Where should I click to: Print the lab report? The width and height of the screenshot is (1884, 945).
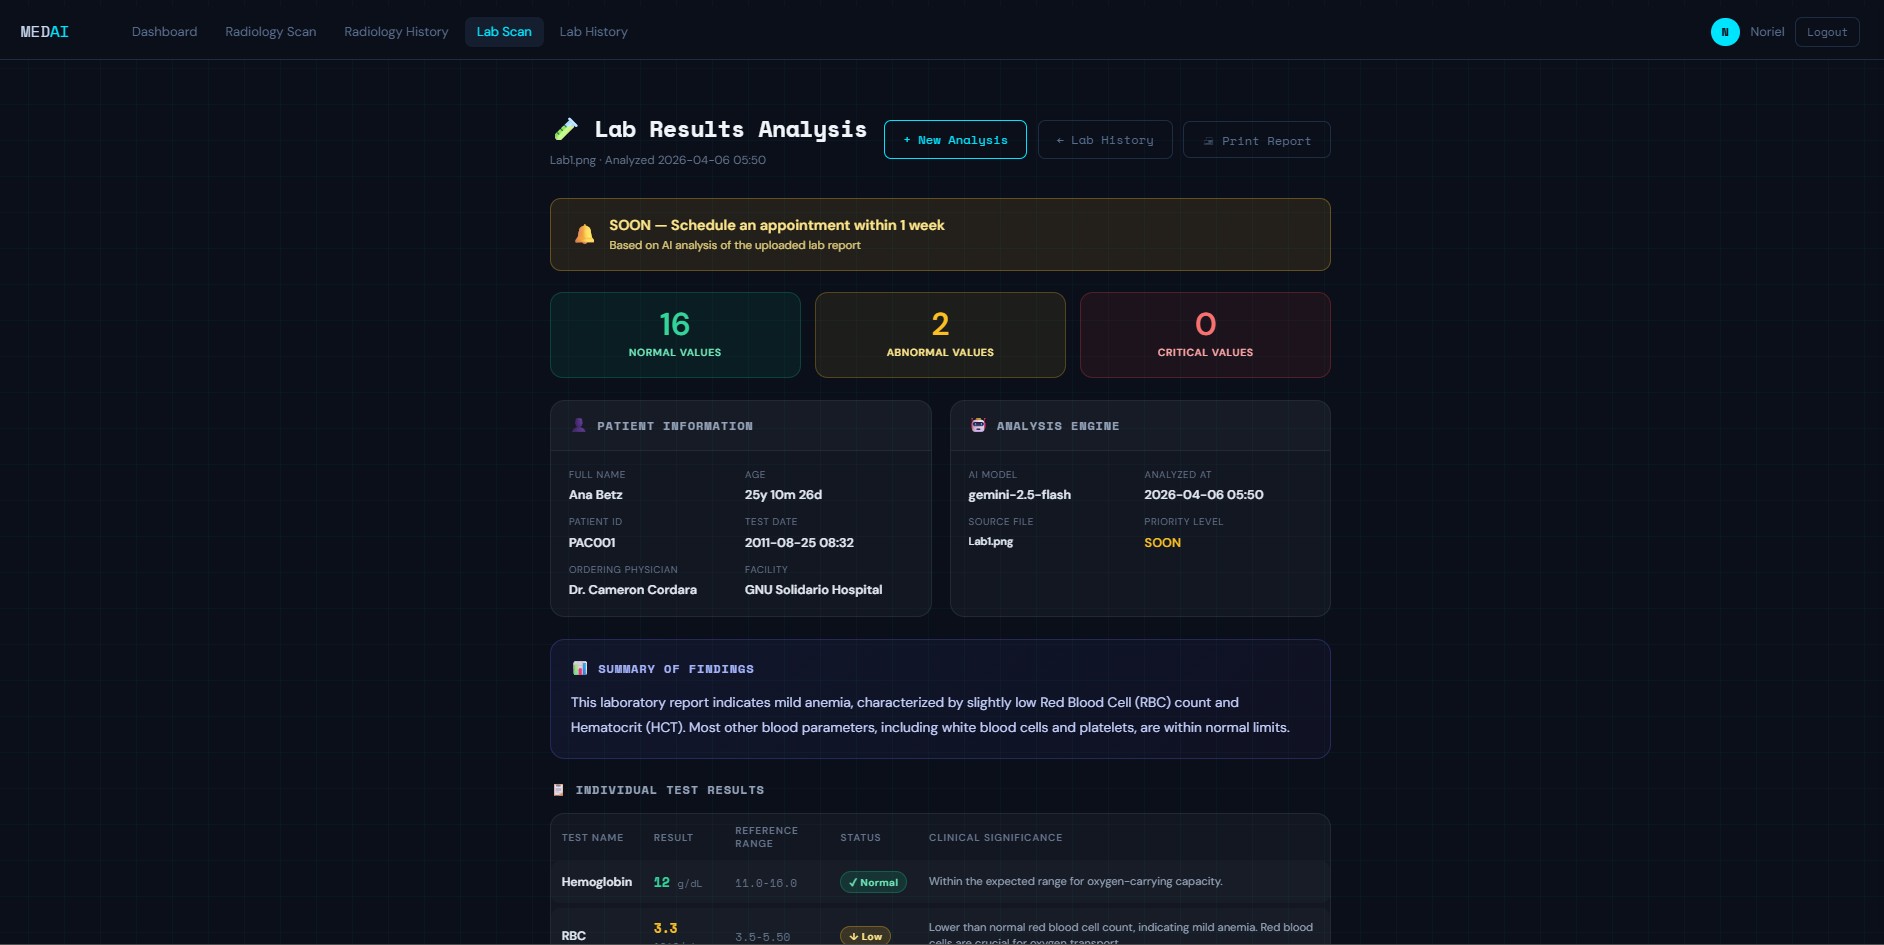(1257, 140)
